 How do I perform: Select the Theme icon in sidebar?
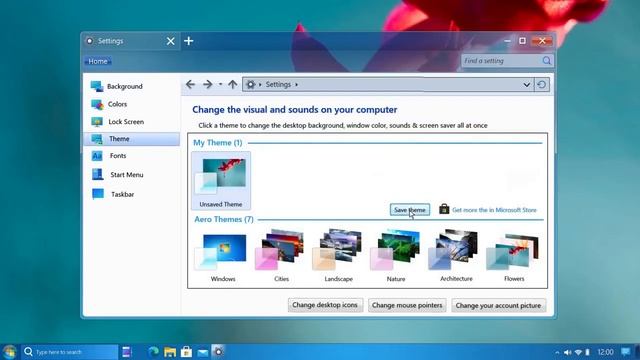[97, 139]
